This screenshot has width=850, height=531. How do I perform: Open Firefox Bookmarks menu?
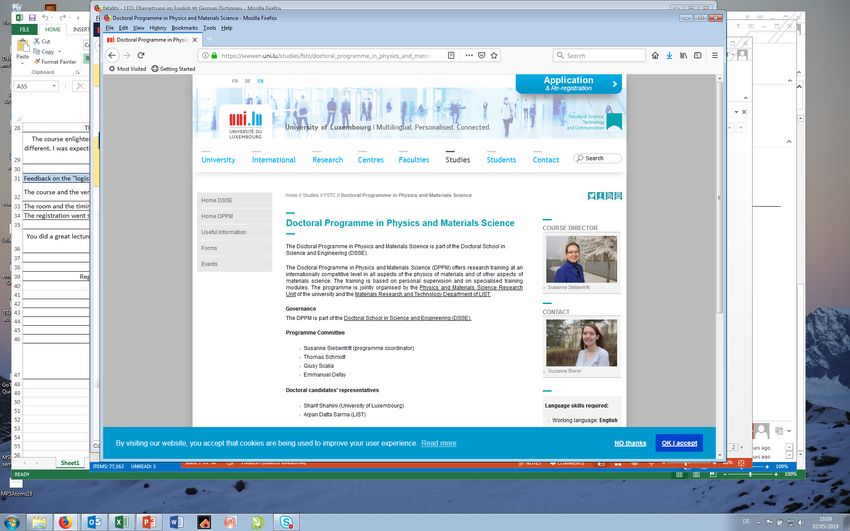click(184, 28)
